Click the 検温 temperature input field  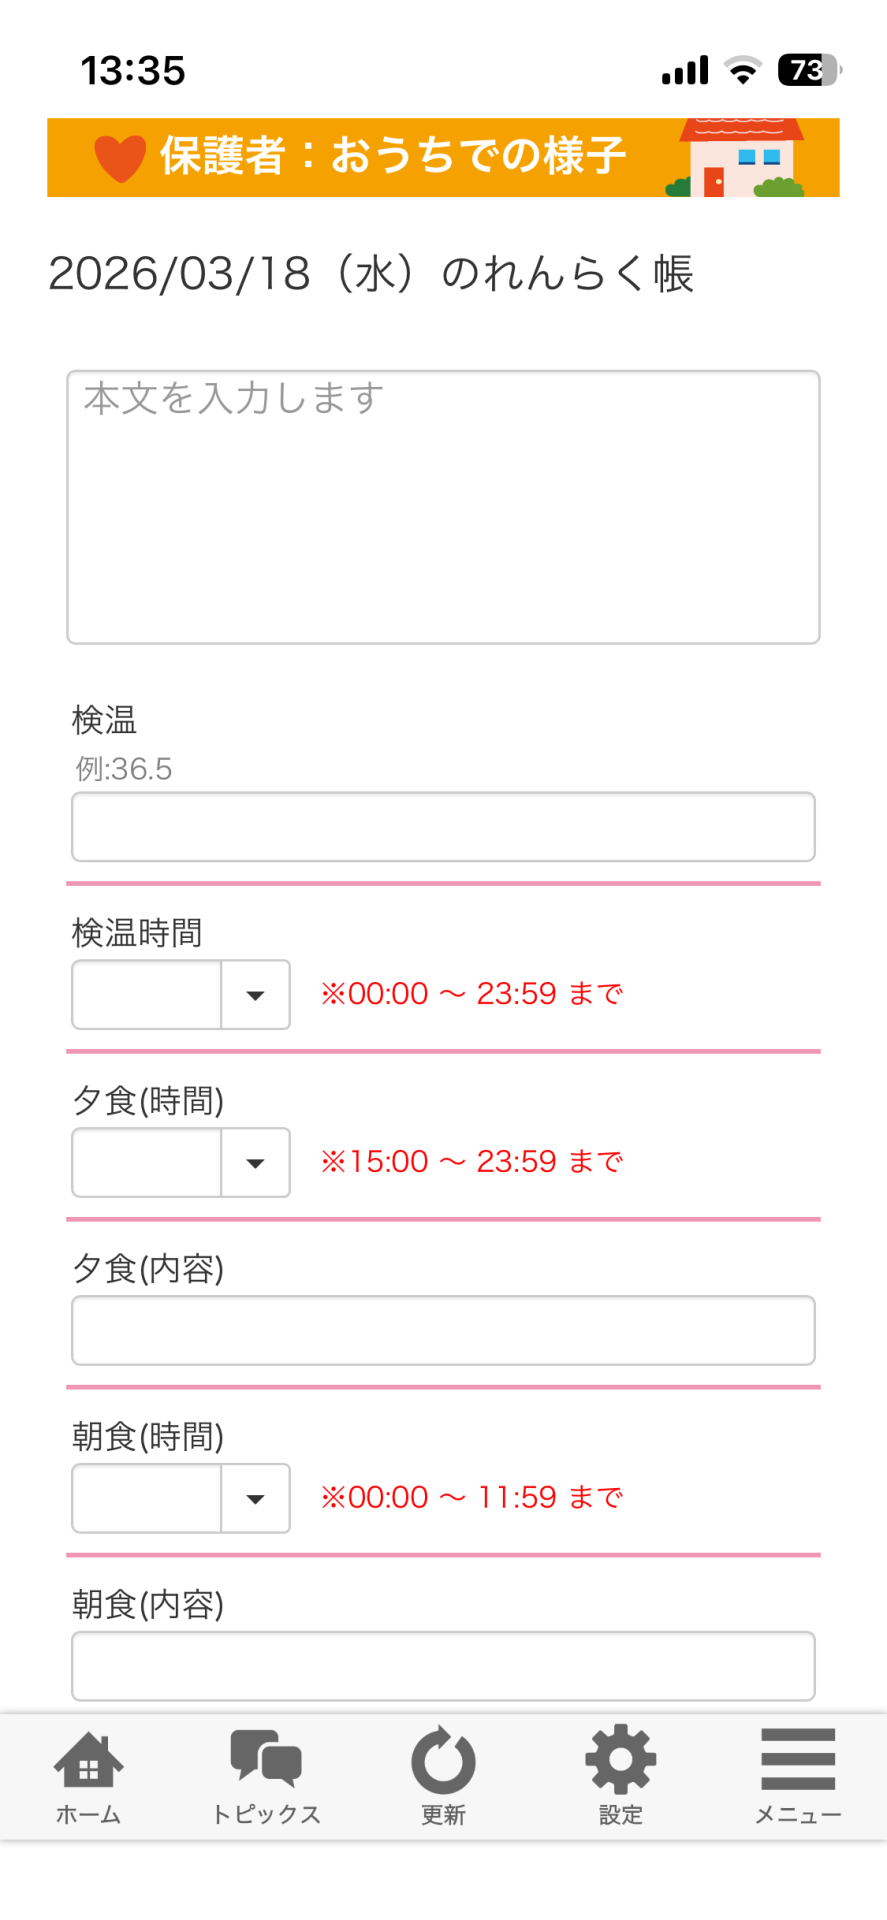pyautogui.click(x=443, y=827)
